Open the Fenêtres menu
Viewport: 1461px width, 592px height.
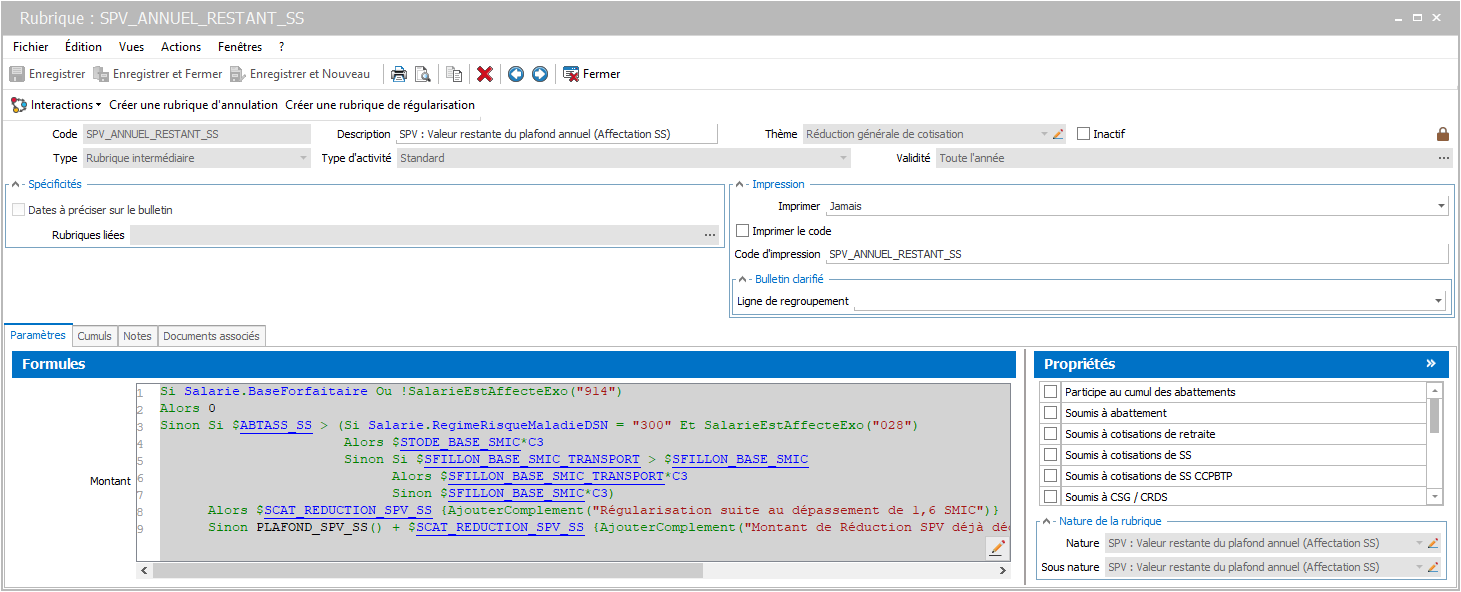240,47
